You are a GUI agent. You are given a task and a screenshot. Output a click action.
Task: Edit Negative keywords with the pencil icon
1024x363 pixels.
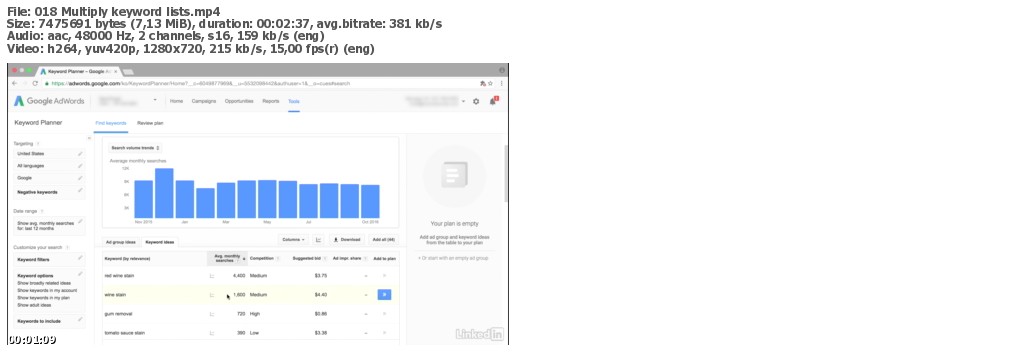coord(80,190)
